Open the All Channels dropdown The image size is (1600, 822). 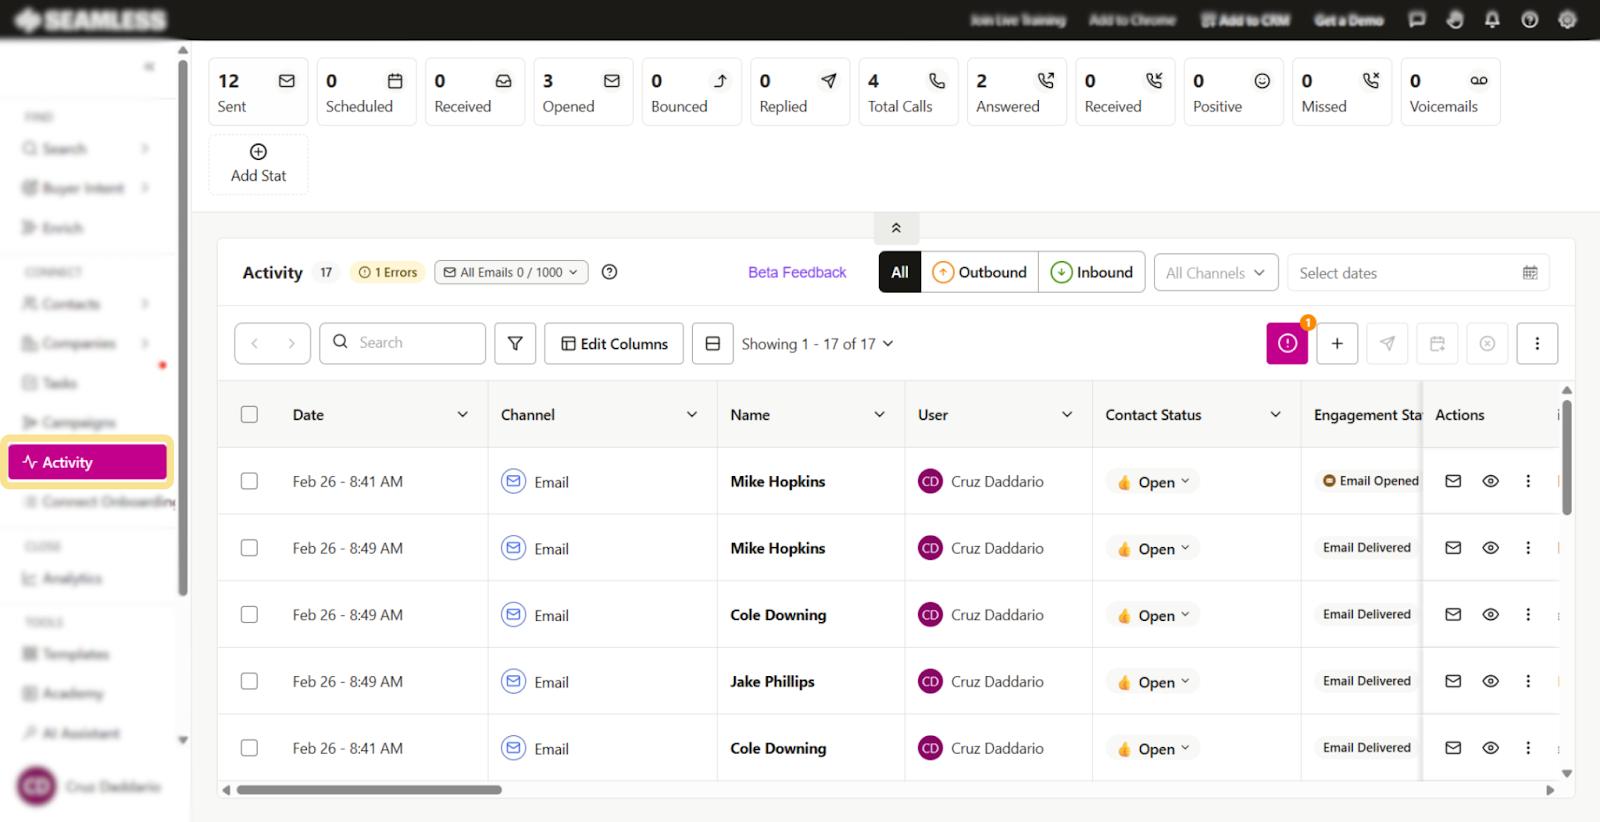[1215, 272]
